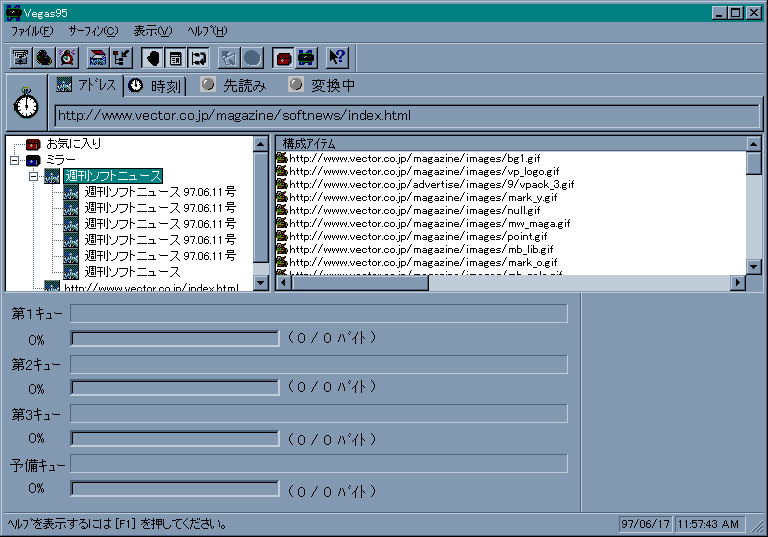Click the 構成アイテム column header
The image size is (768, 537).
tap(510, 144)
